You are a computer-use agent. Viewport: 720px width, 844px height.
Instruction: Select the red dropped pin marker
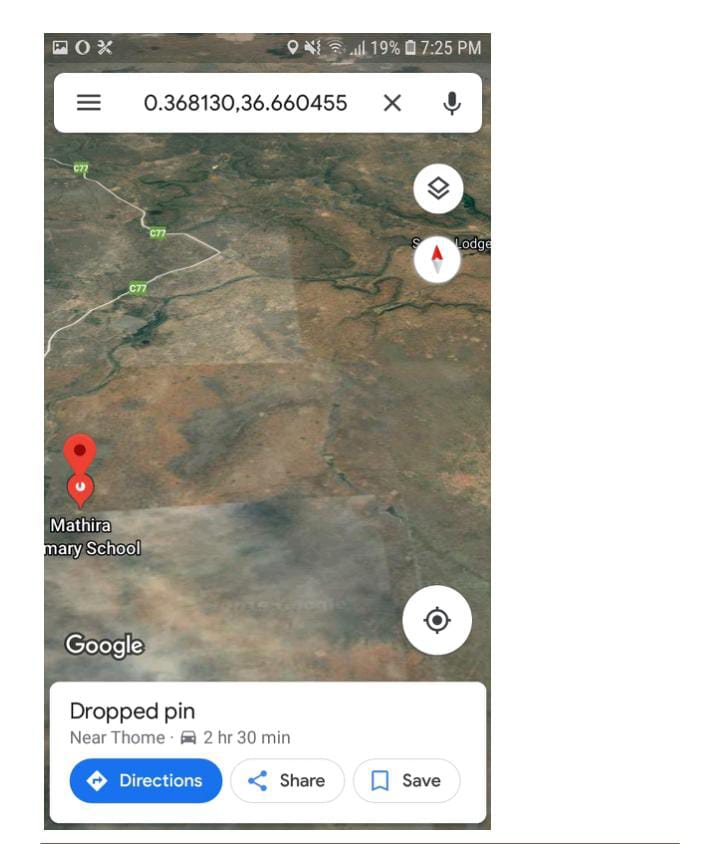(80, 453)
